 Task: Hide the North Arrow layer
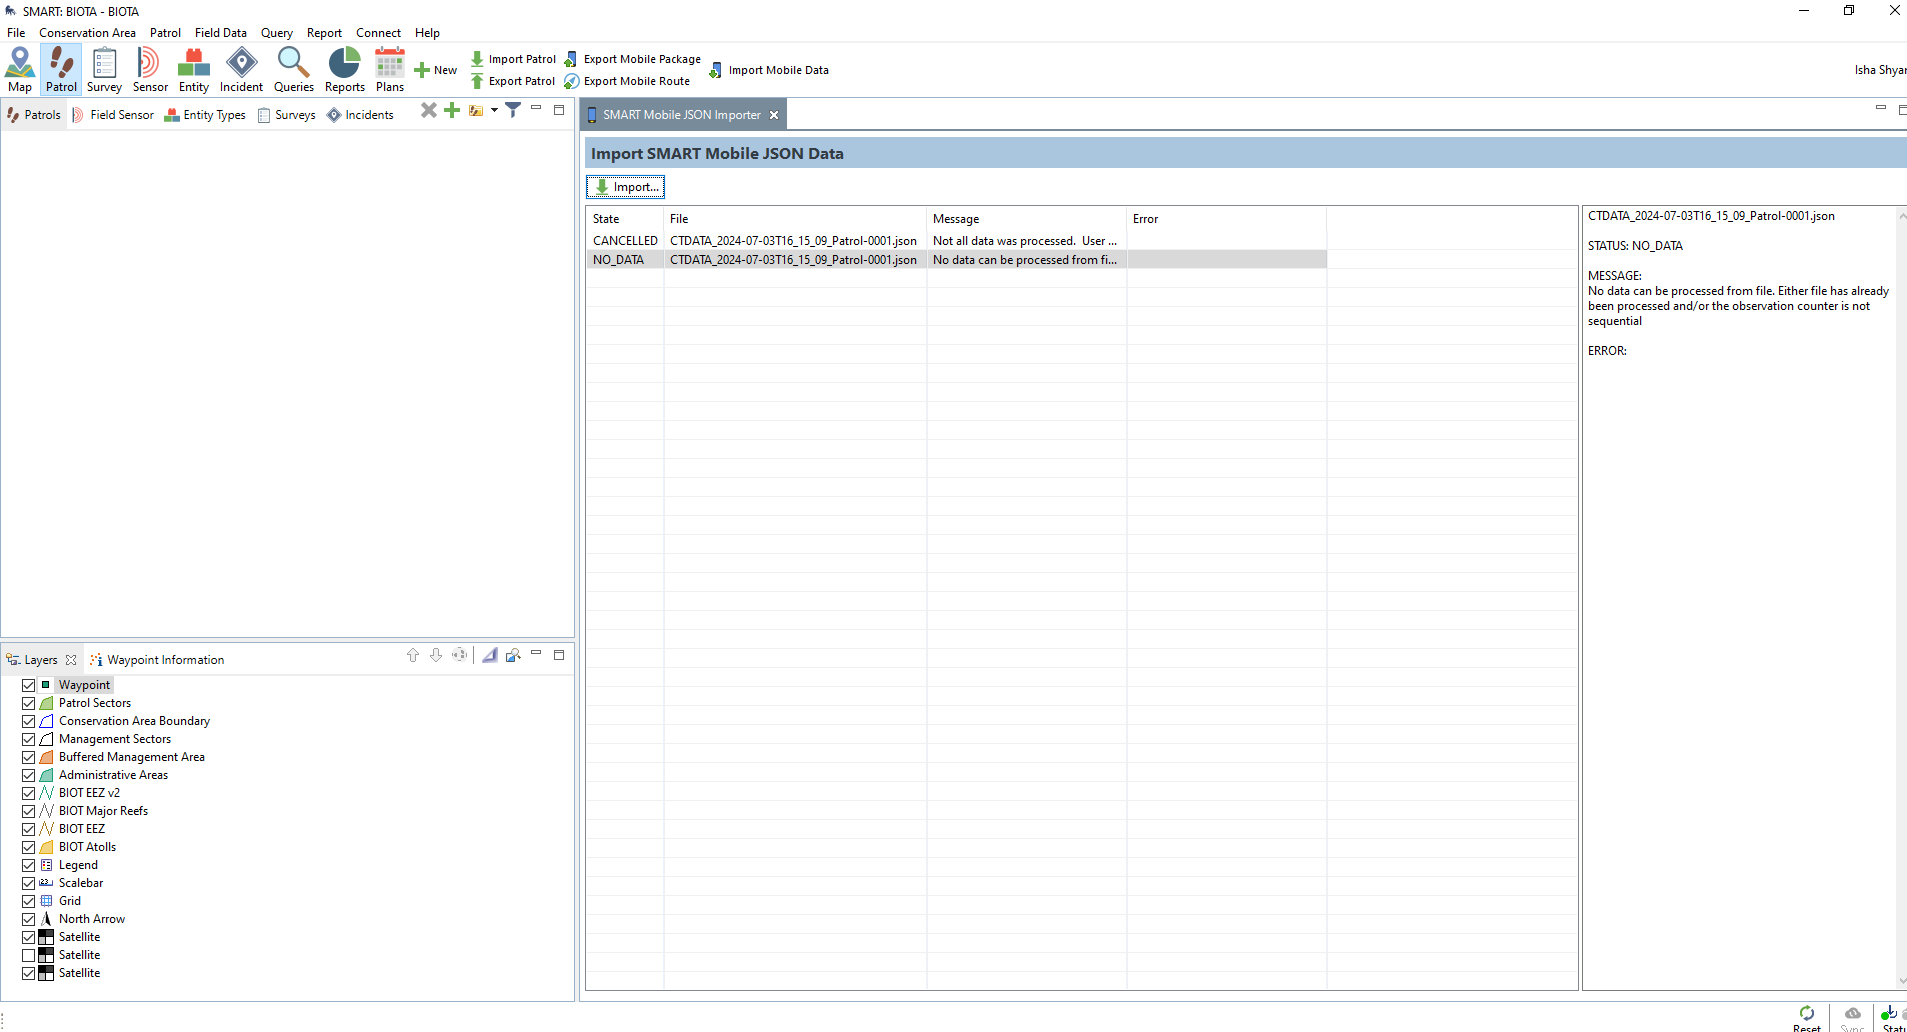[x=29, y=919]
